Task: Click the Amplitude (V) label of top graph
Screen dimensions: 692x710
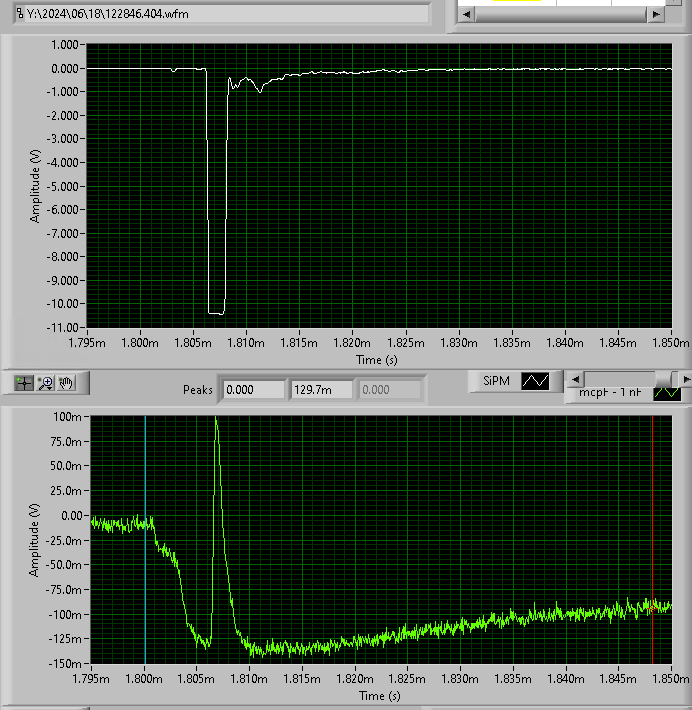Action: (35, 187)
